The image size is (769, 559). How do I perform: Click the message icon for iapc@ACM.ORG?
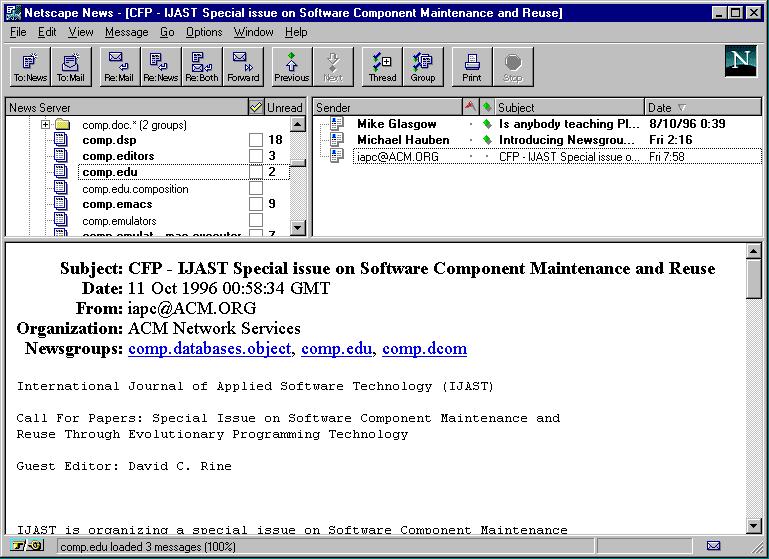click(x=337, y=156)
